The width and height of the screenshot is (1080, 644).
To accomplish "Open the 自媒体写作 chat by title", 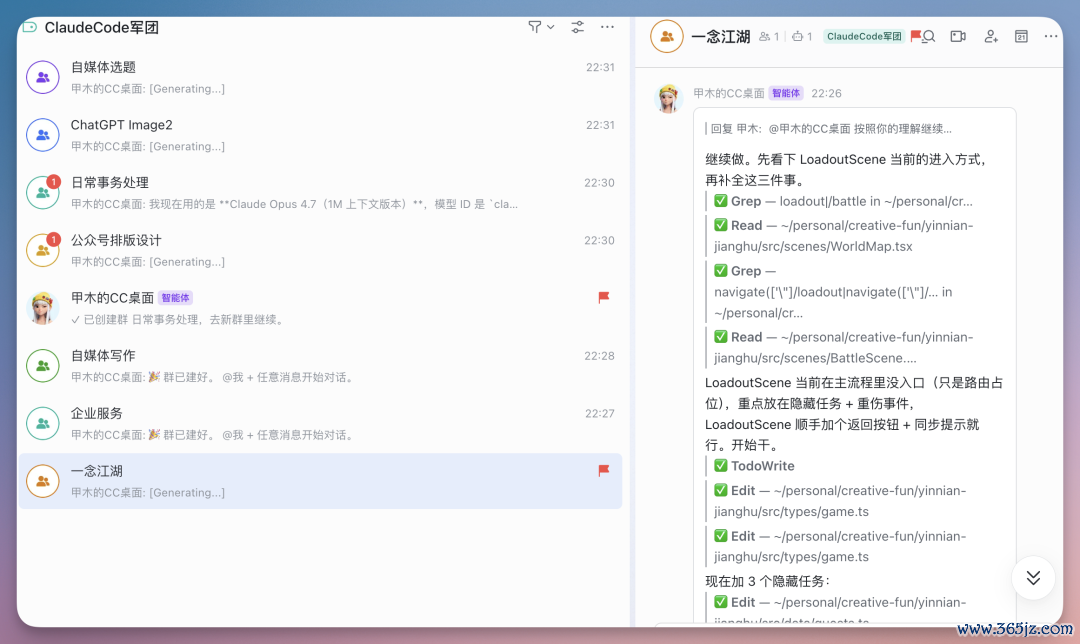I will click(103, 356).
